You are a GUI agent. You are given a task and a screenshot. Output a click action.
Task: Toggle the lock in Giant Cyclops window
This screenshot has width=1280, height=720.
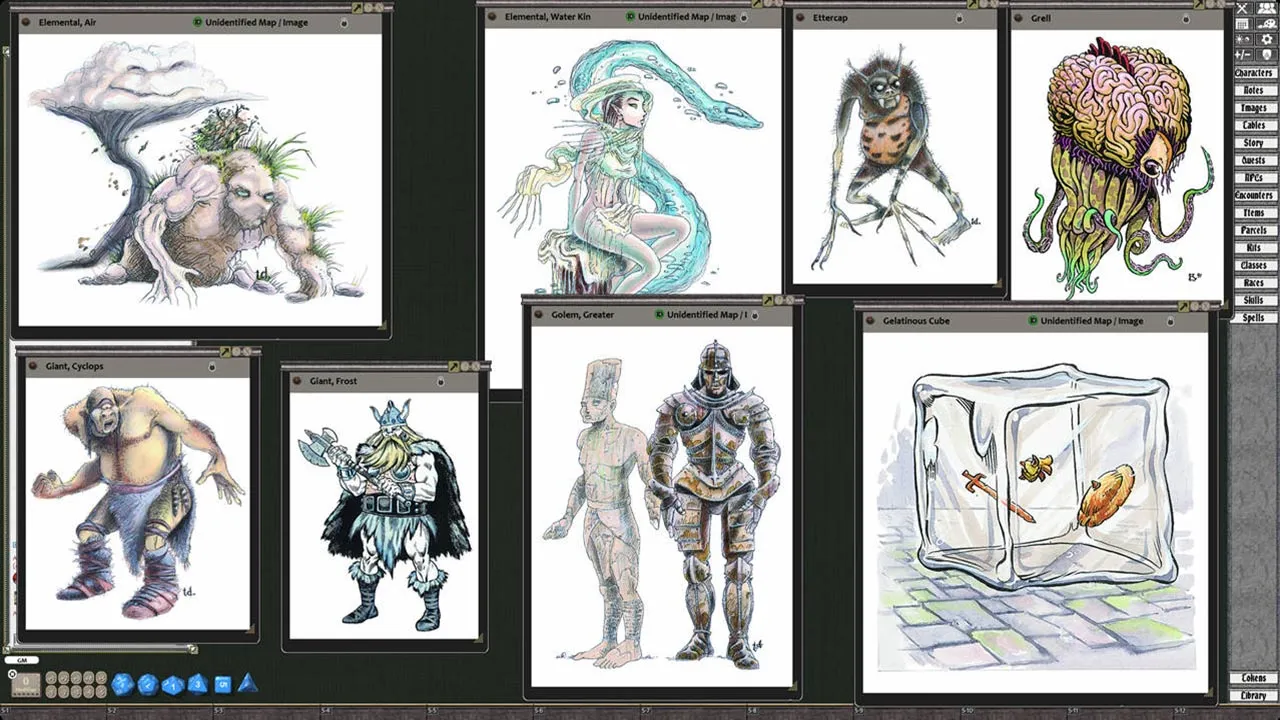point(212,366)
